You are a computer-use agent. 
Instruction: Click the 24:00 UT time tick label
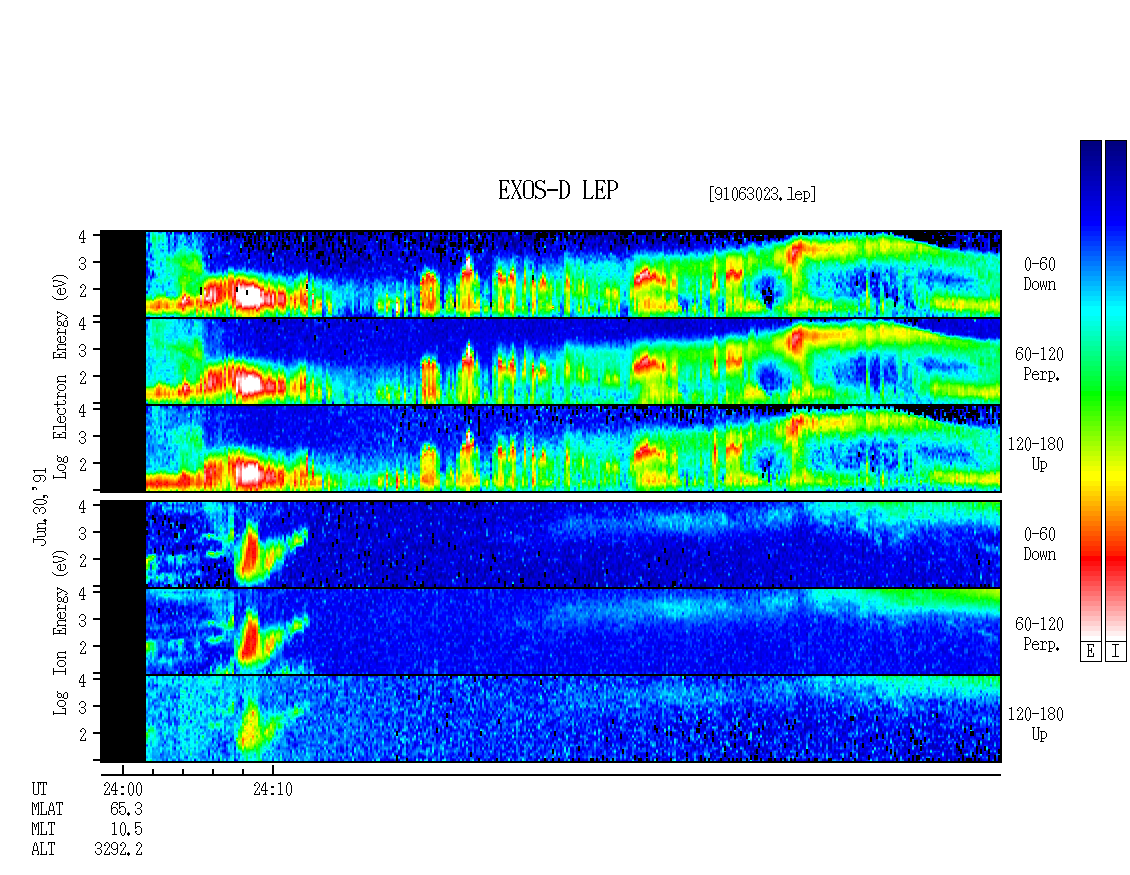point(123,789)
